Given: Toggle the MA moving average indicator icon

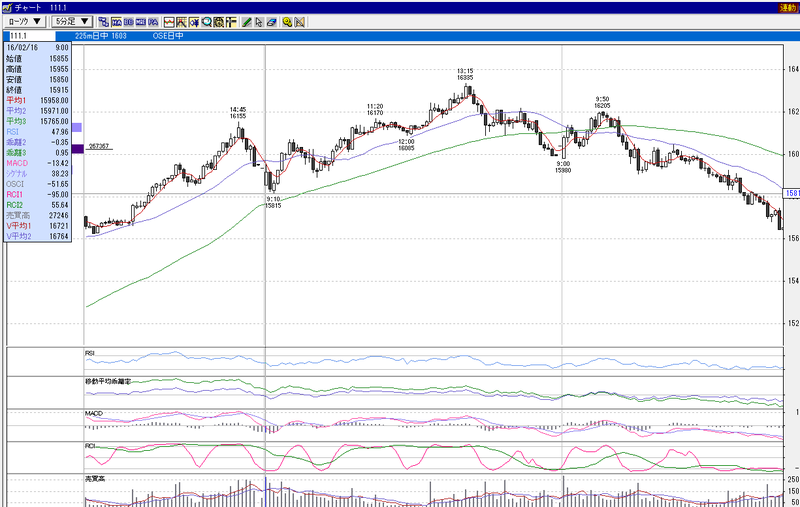Looking at the screenshot, I should click(x=116, y=22).
